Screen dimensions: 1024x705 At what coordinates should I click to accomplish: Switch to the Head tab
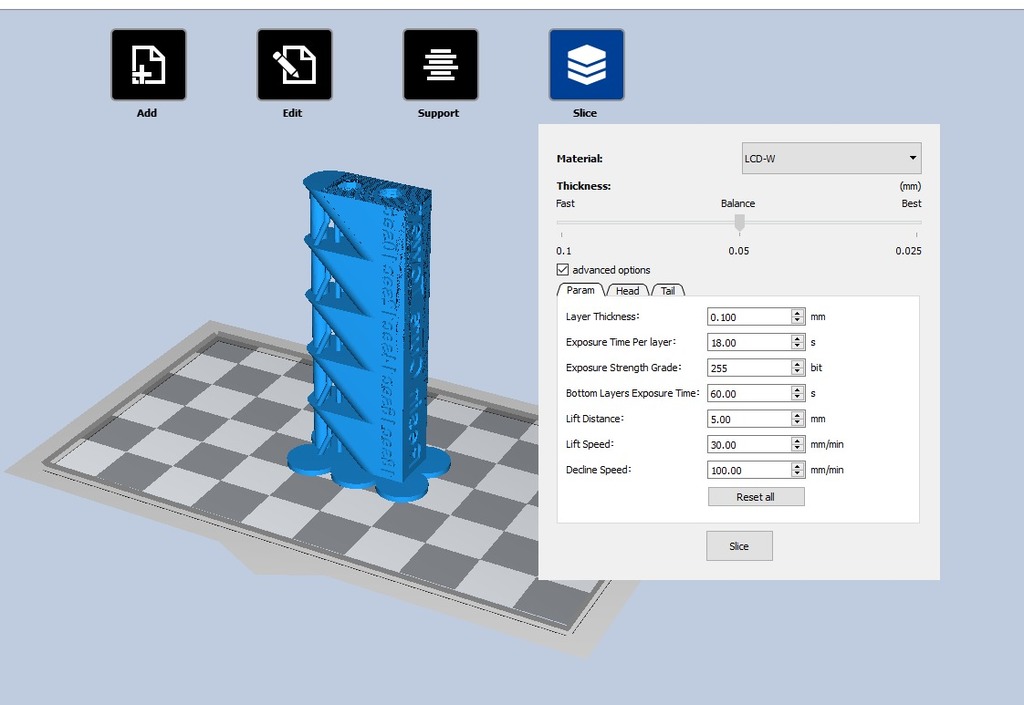tap(627, 291)
